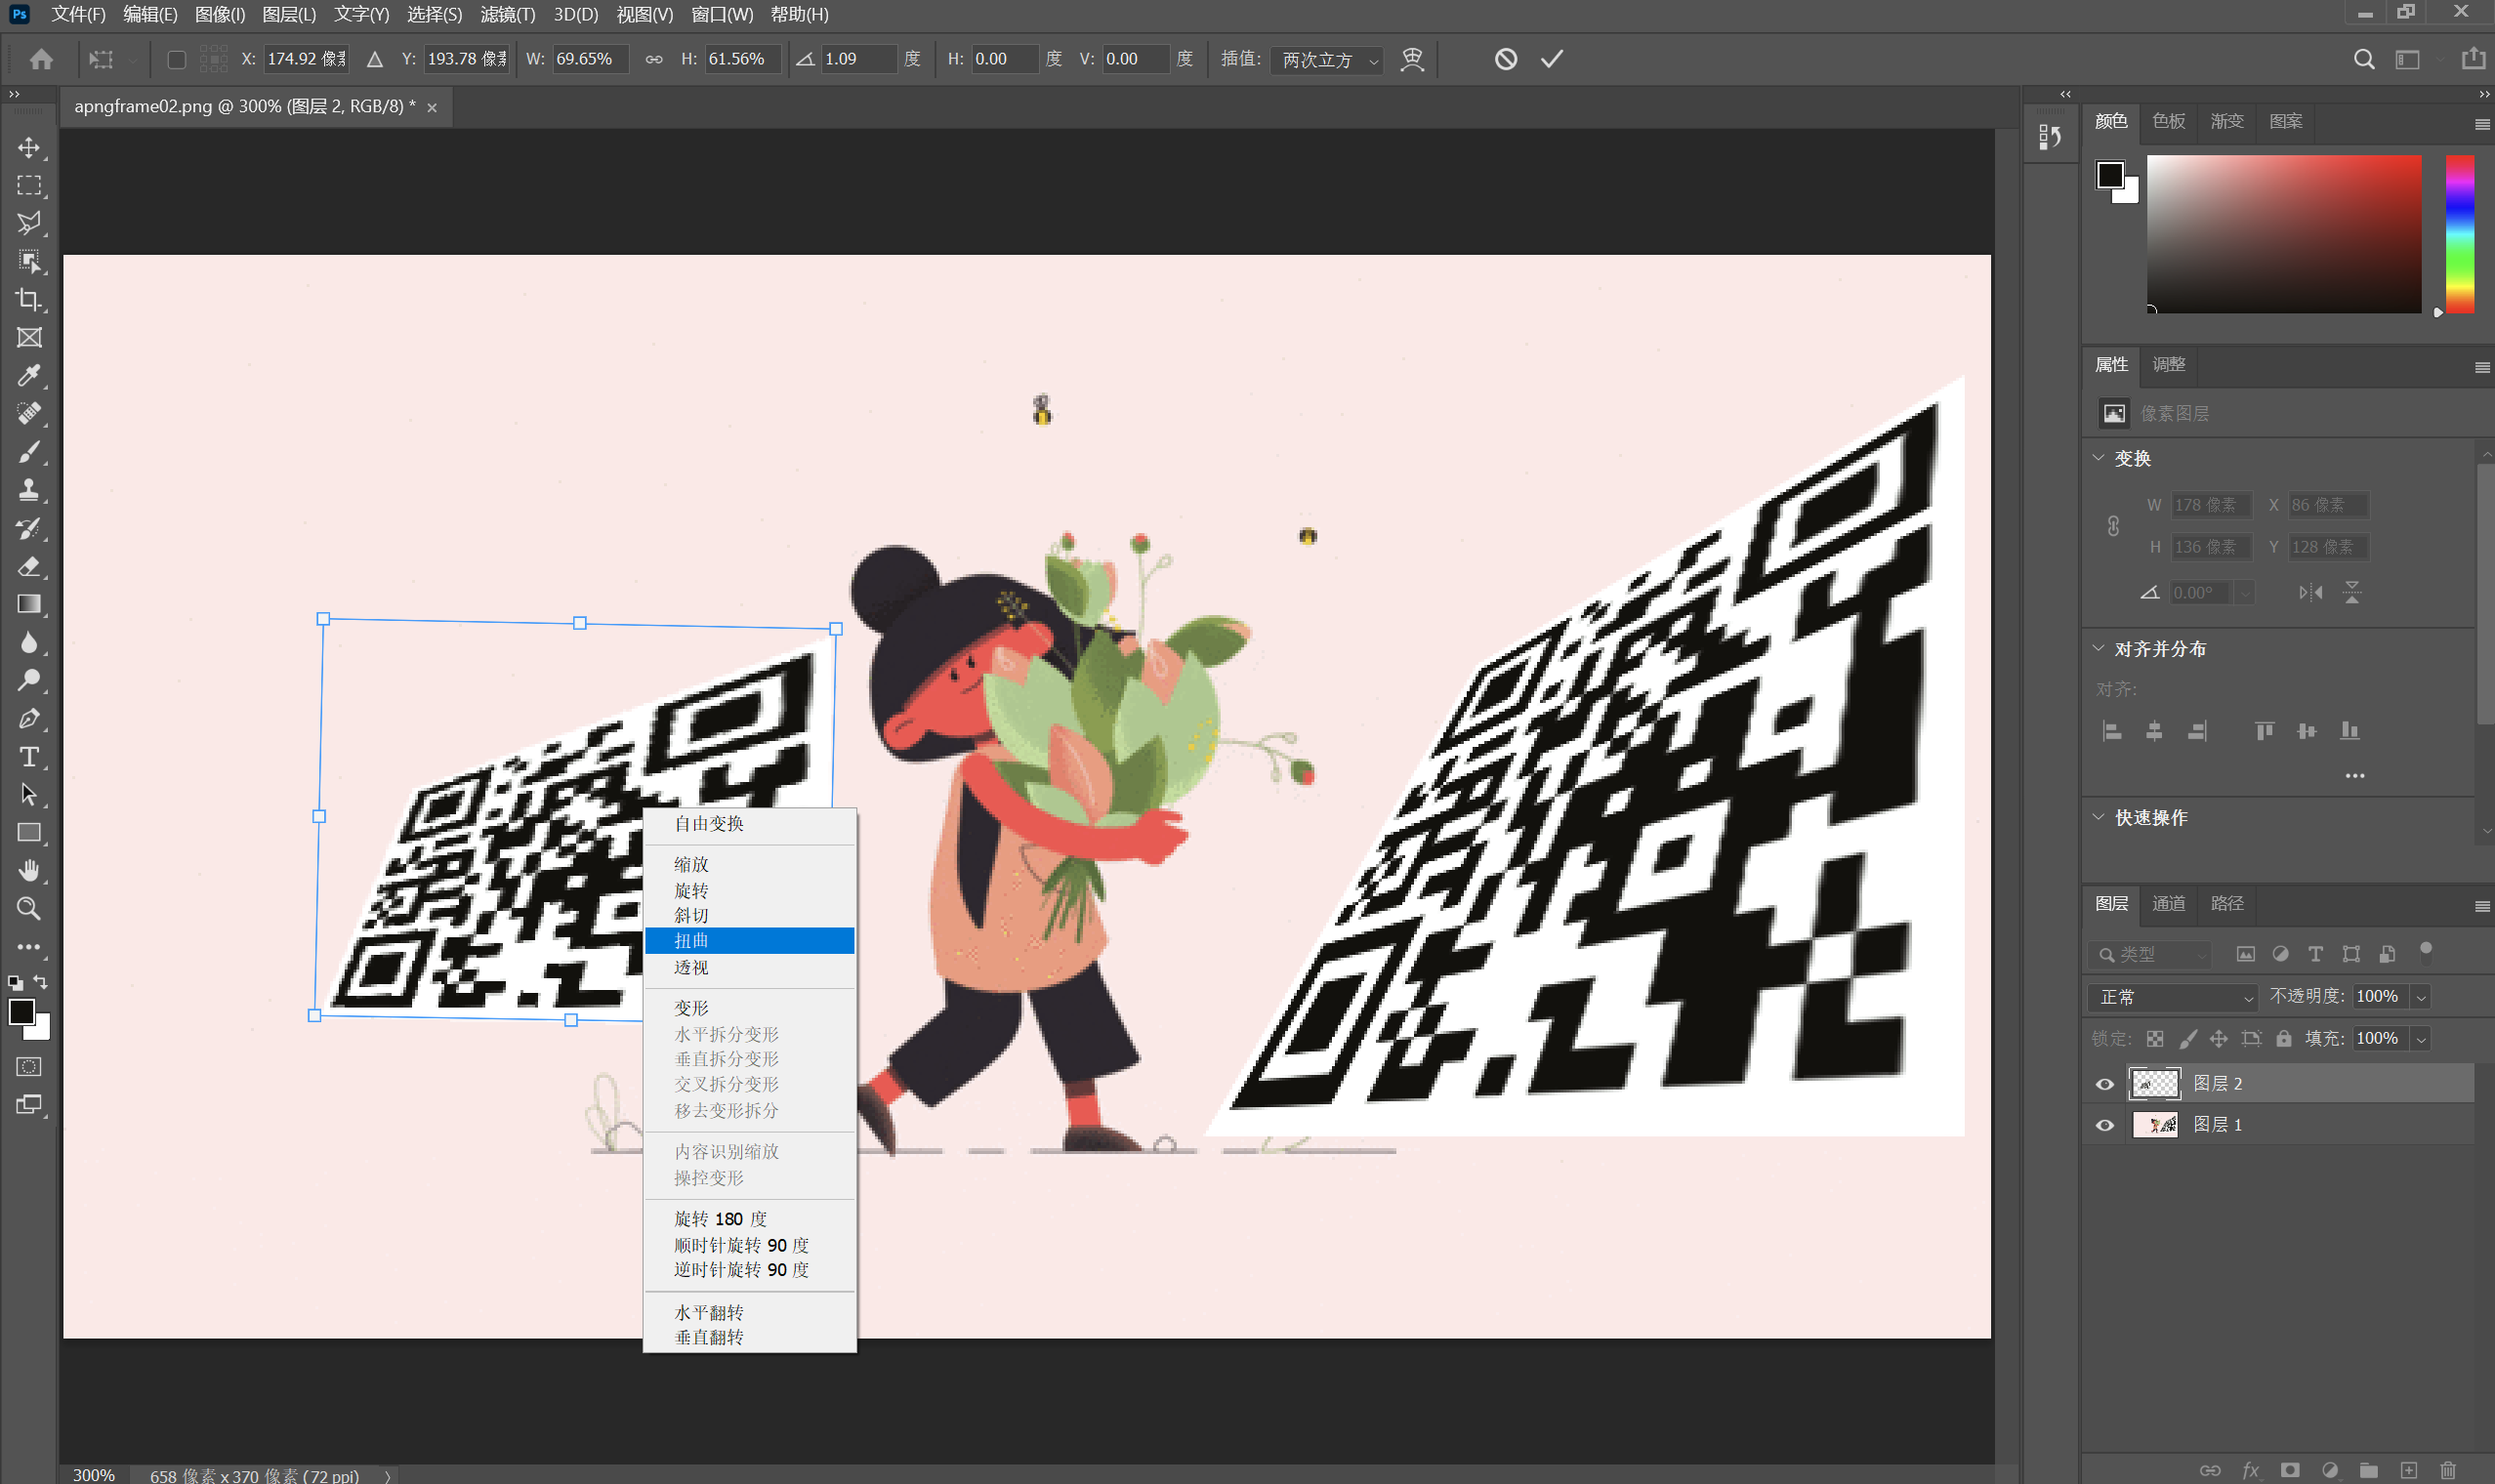Collapse the 对齐并分布 section

tap(2099, 648)
